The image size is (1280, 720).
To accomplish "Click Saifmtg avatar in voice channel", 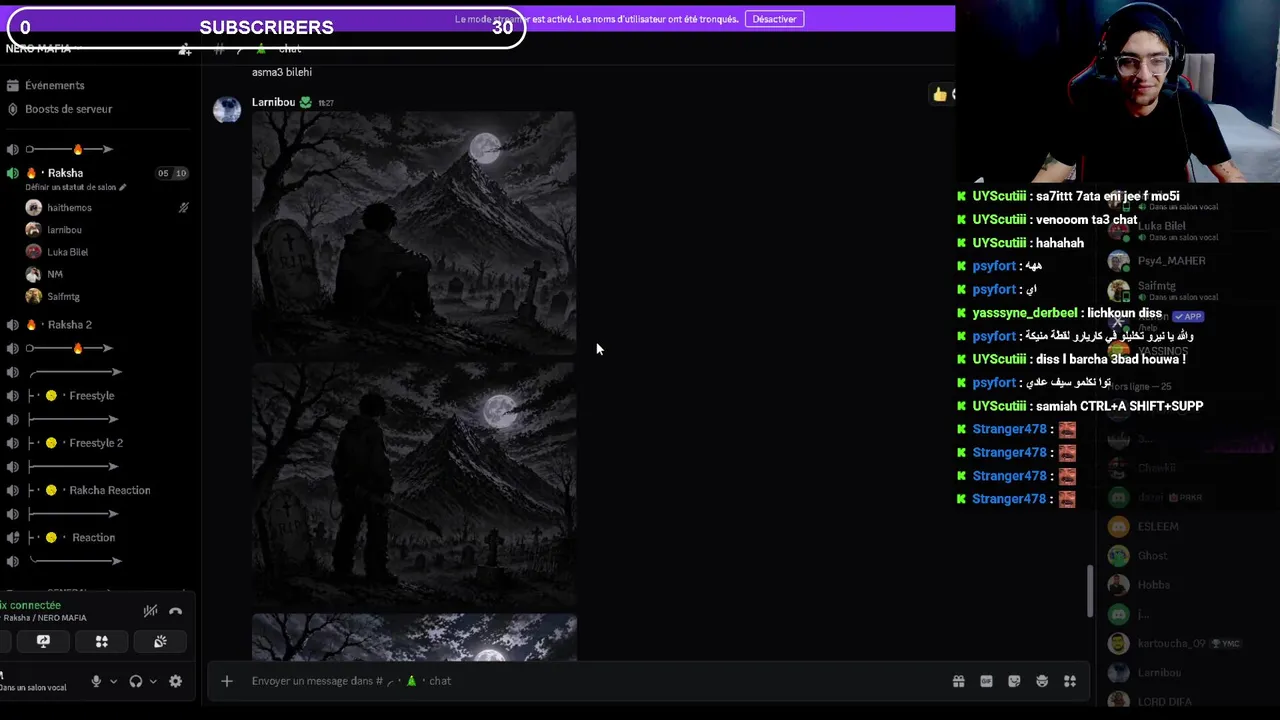I will tap(34, 296).
